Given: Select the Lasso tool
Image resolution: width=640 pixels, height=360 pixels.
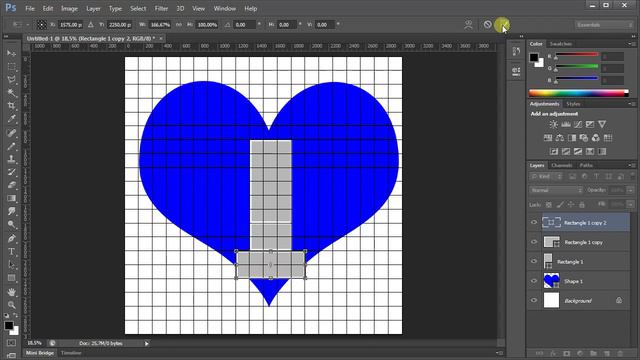Looking at the screenshot, I should pos(11,80).
